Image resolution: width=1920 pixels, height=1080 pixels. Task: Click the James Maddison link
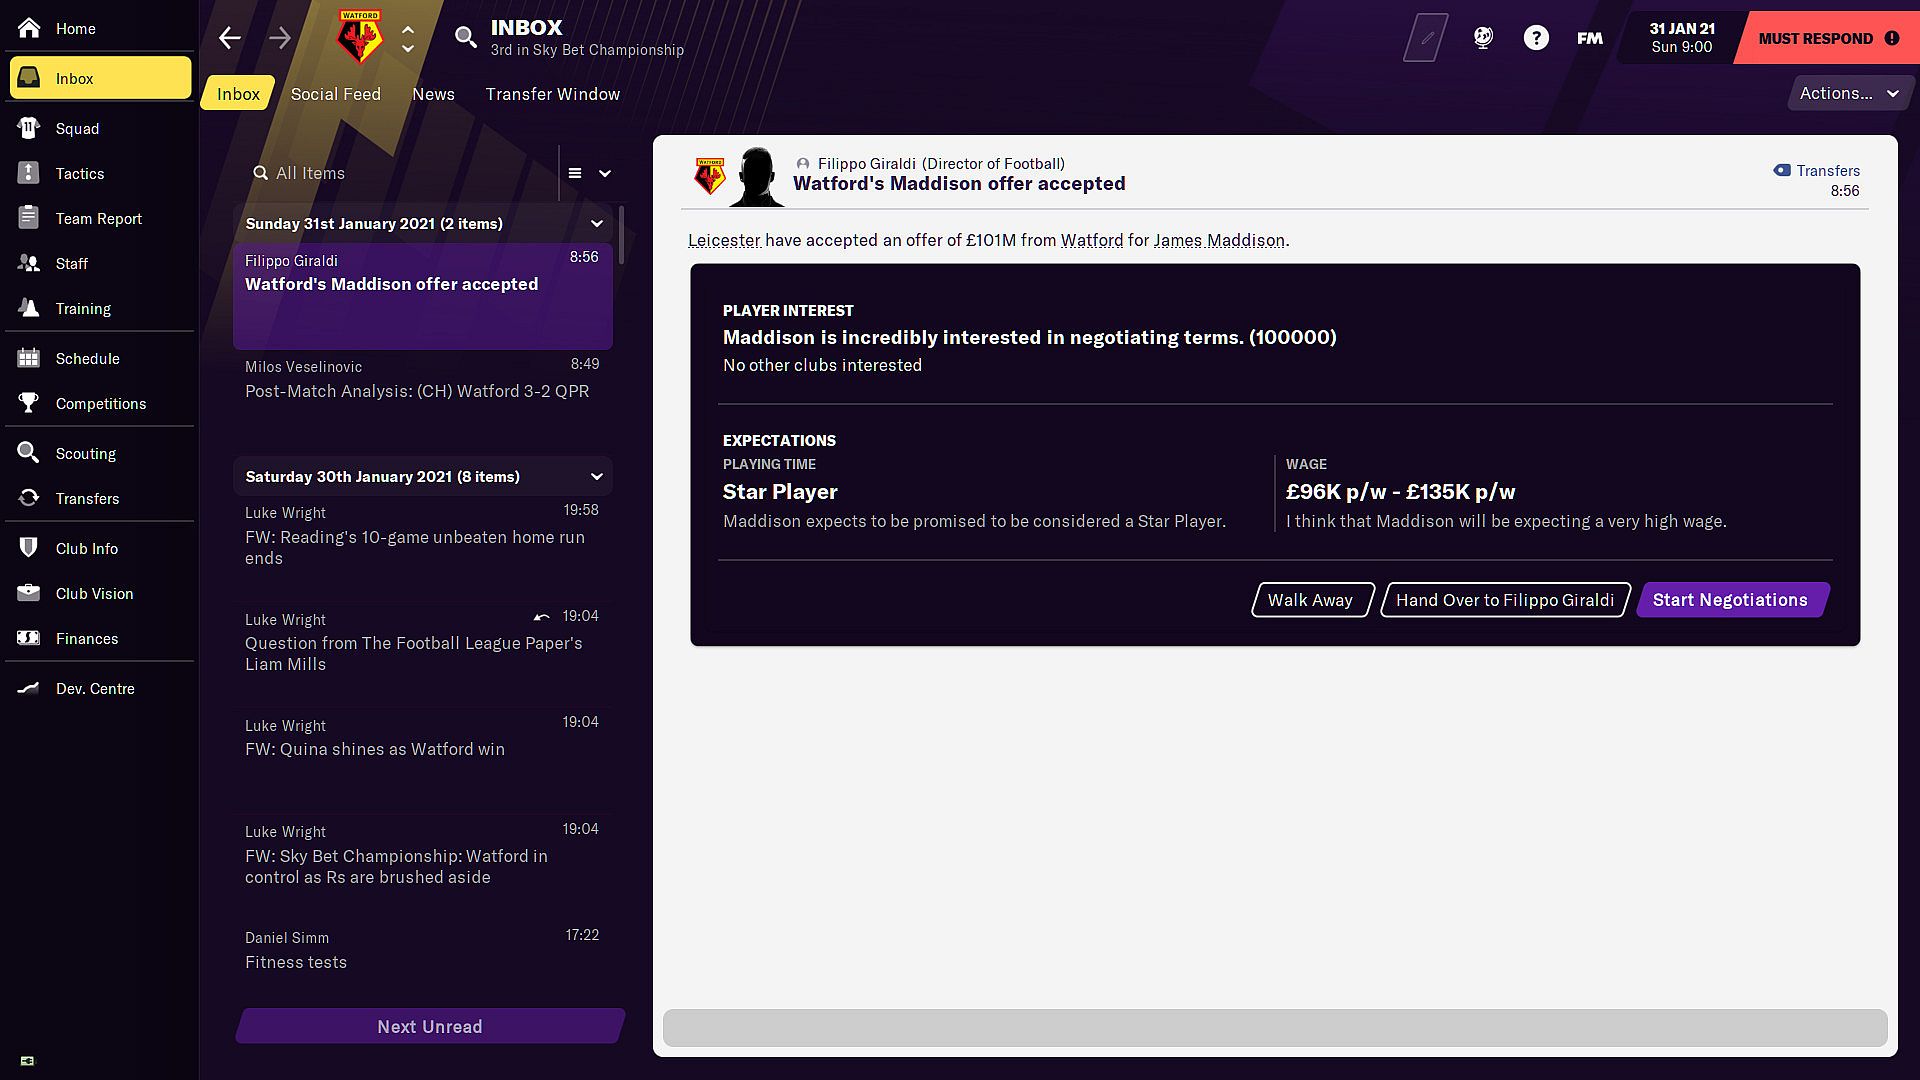pos(1219,240)
